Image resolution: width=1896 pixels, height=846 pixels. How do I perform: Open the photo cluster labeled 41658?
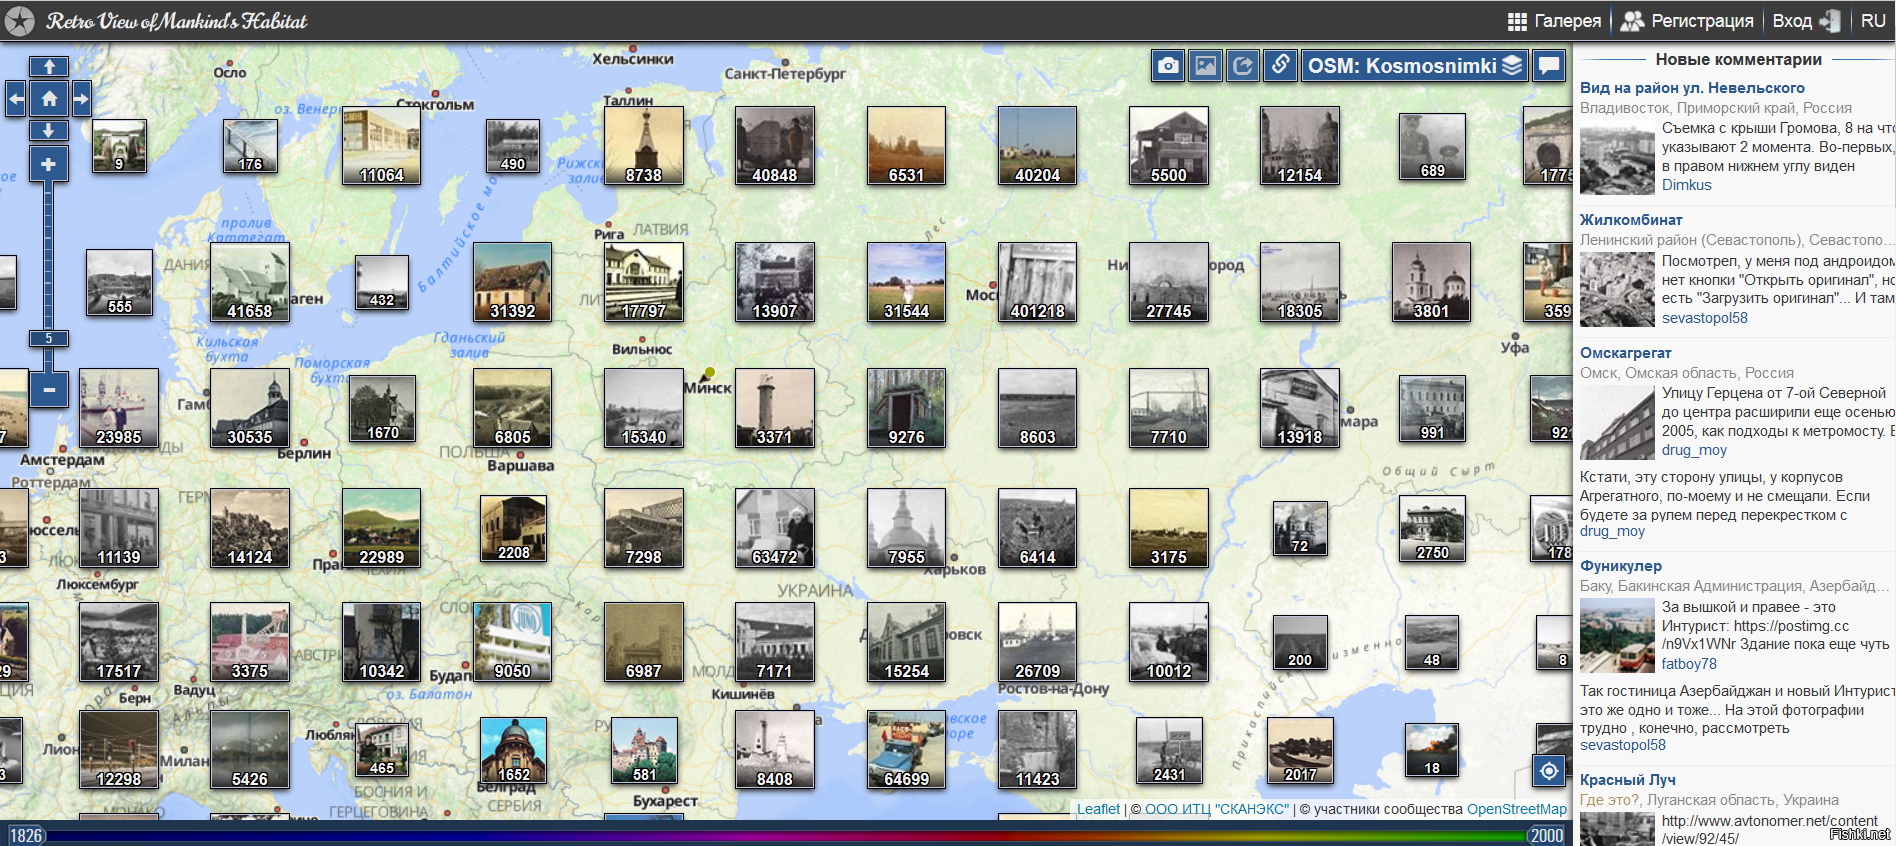[x=250, y=282]
